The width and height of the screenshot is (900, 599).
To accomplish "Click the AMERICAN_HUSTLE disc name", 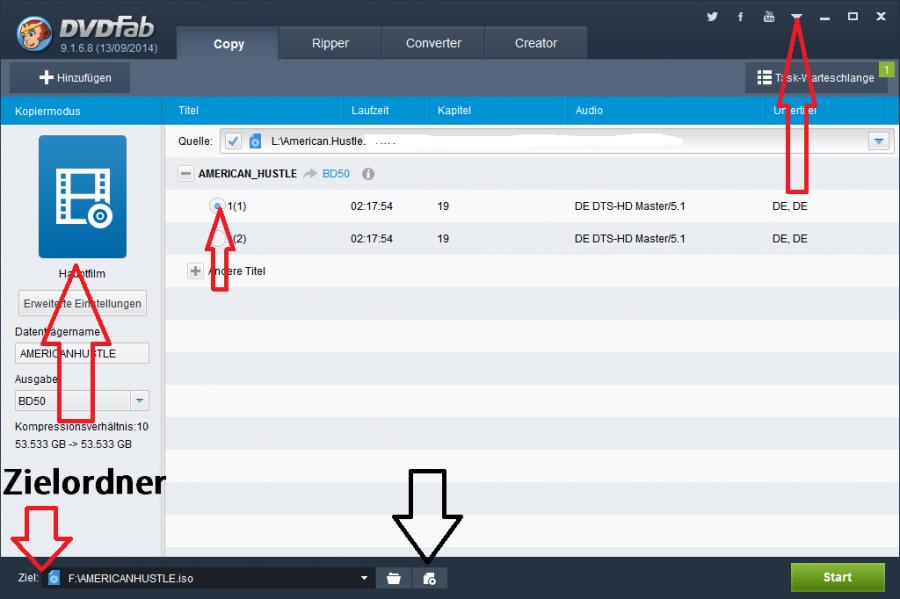I will coord(247,173).
